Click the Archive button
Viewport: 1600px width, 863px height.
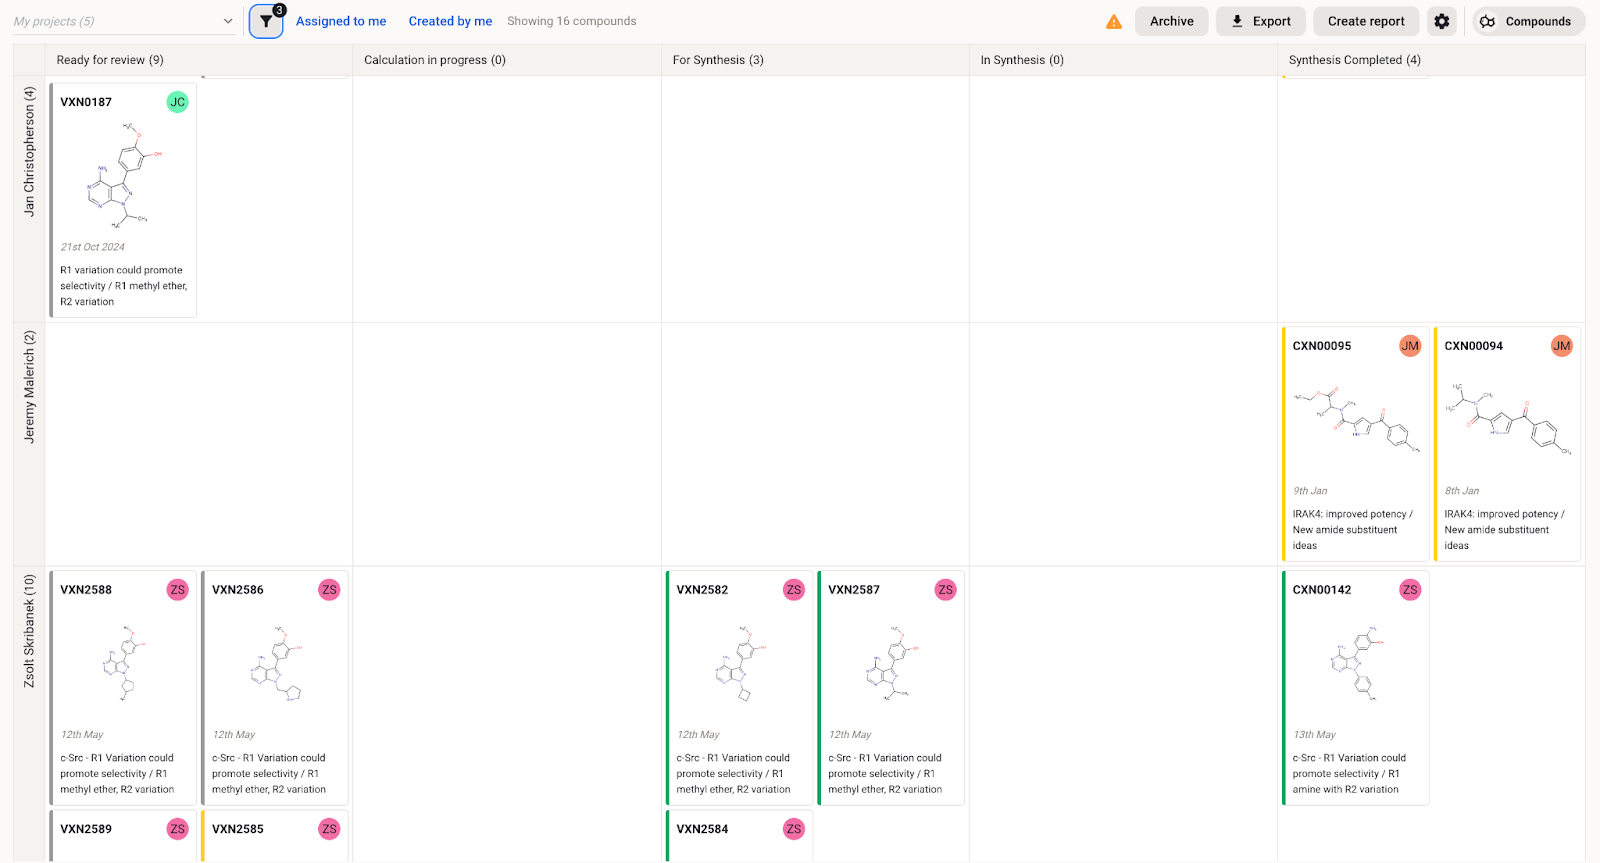pos(1171,21)
